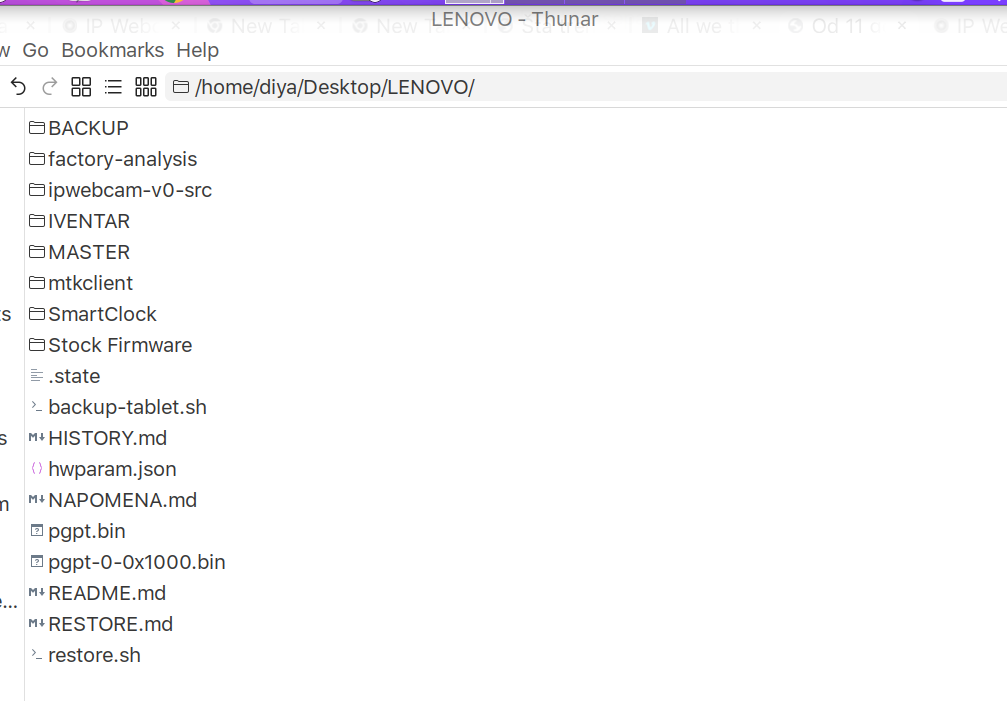Click the factory-analysis folder icon
Viewport: 1007px width, 701px height.
37,159
